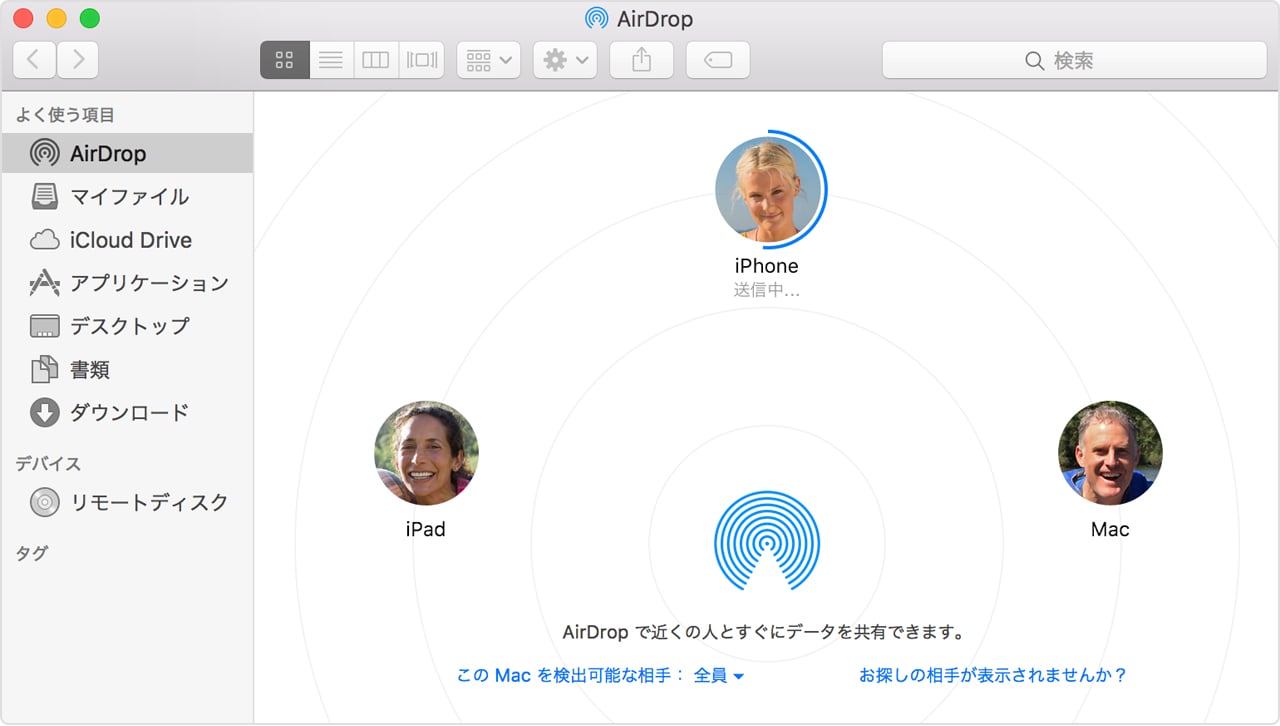This screenshot has height=726, width=1280.
Task: Open 書類 in the sidebar
Action: (x=127, y=370)
